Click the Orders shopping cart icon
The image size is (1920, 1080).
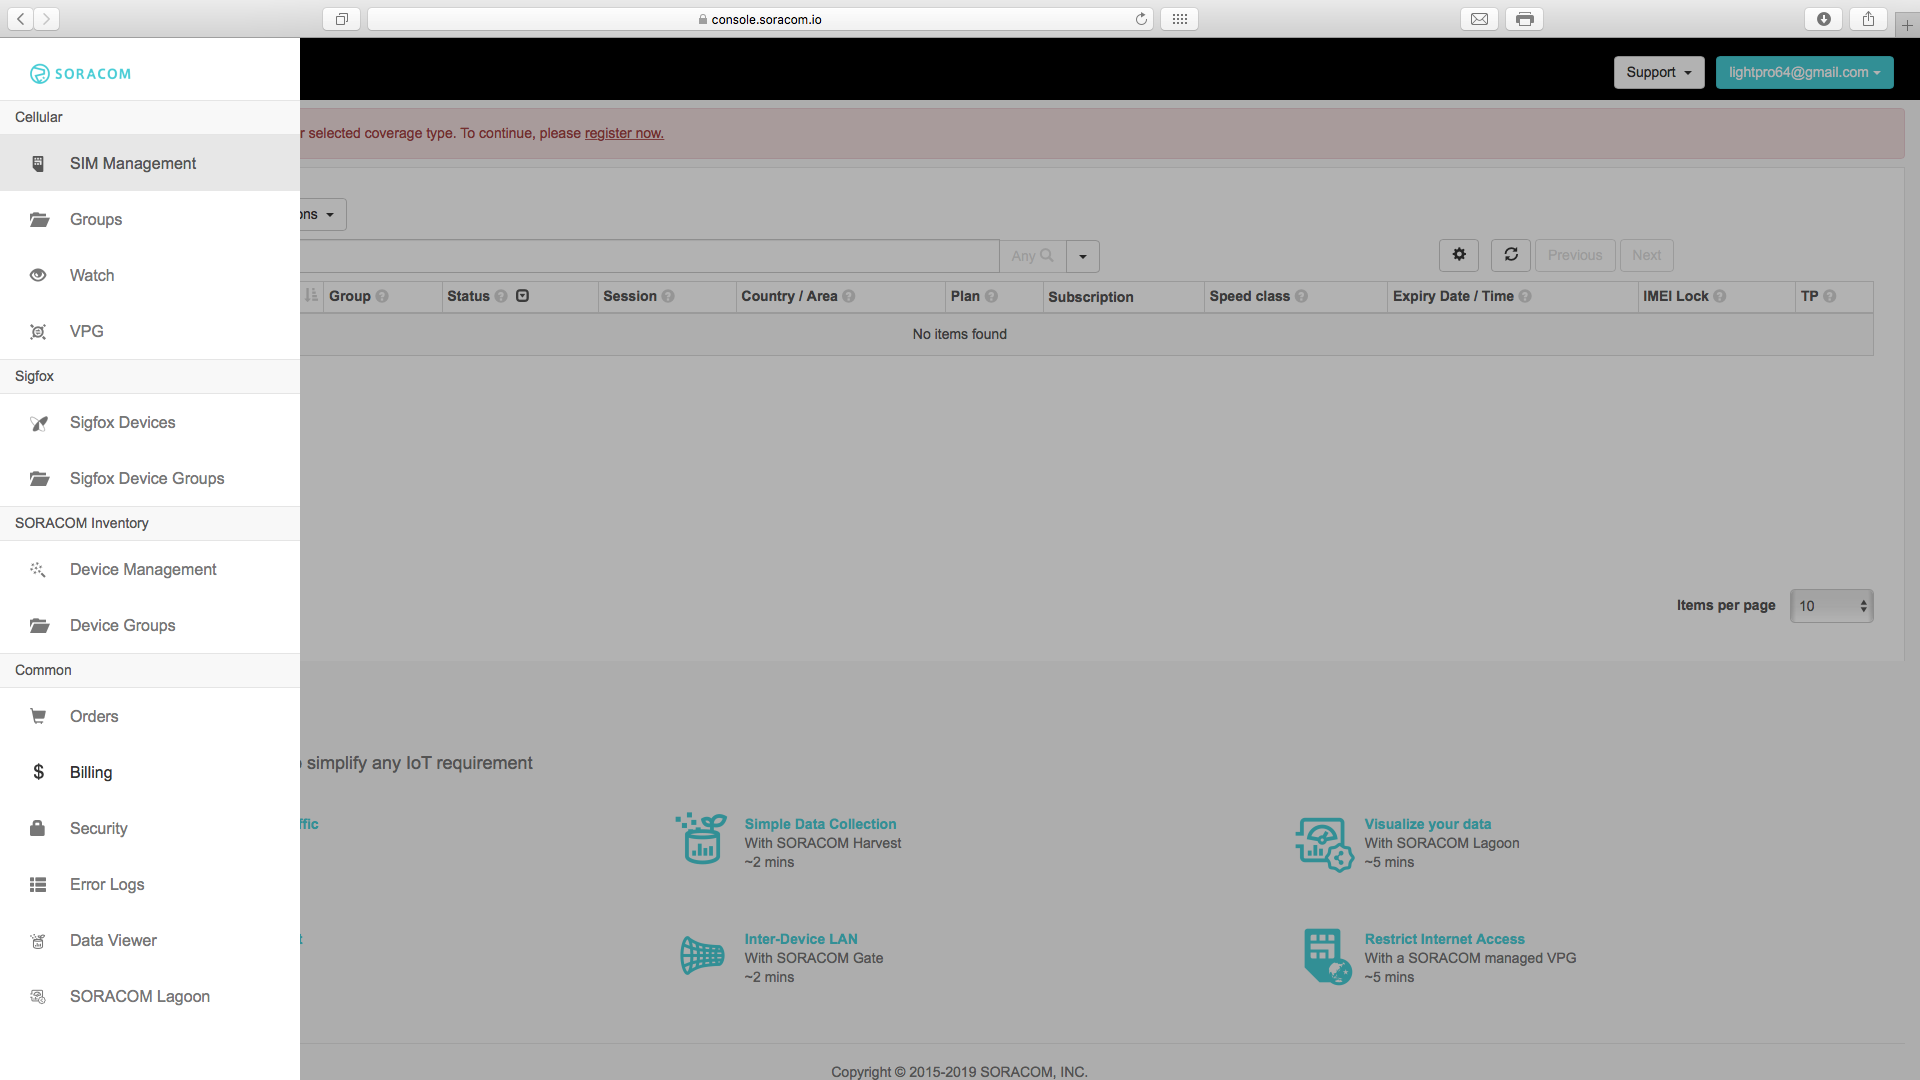pyautogui.click(x=38, y=716)
